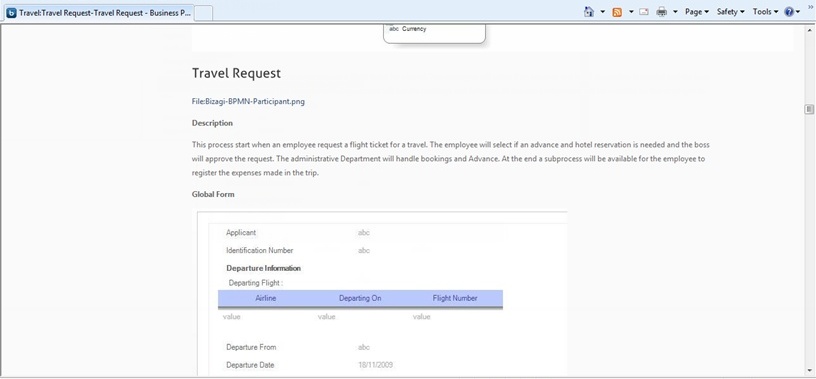Click the Applicant field label
Screen dimensions: 816x379
(241, 233)
